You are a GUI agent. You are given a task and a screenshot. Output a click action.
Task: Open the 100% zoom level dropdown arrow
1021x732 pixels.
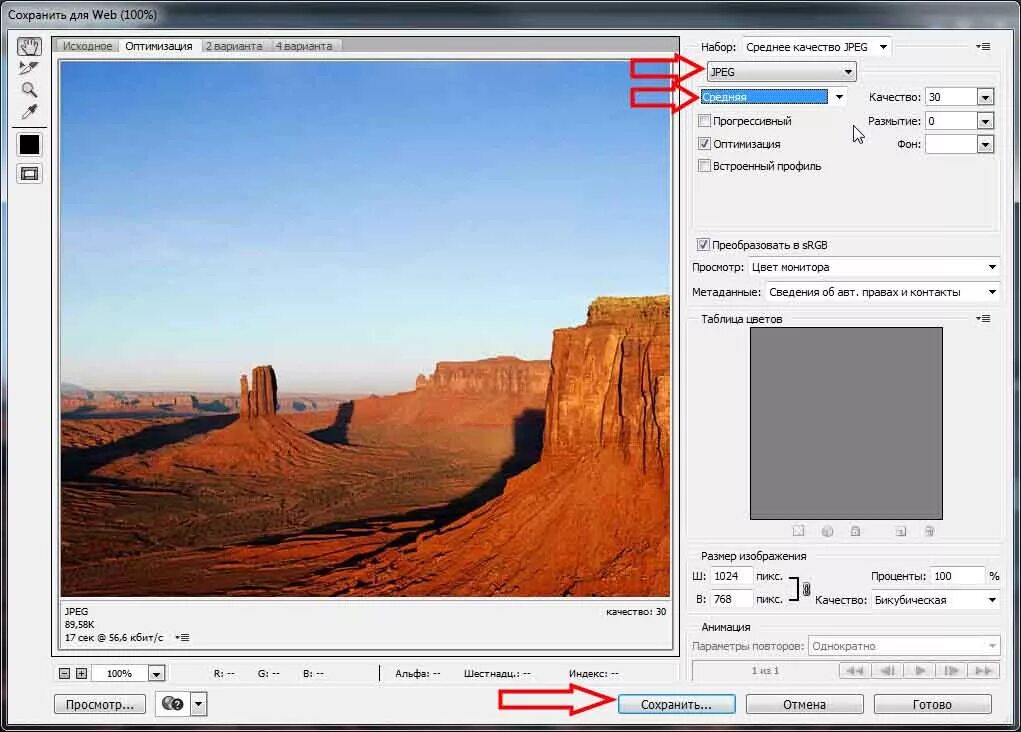pyautogui.click(x=156, y=674)
